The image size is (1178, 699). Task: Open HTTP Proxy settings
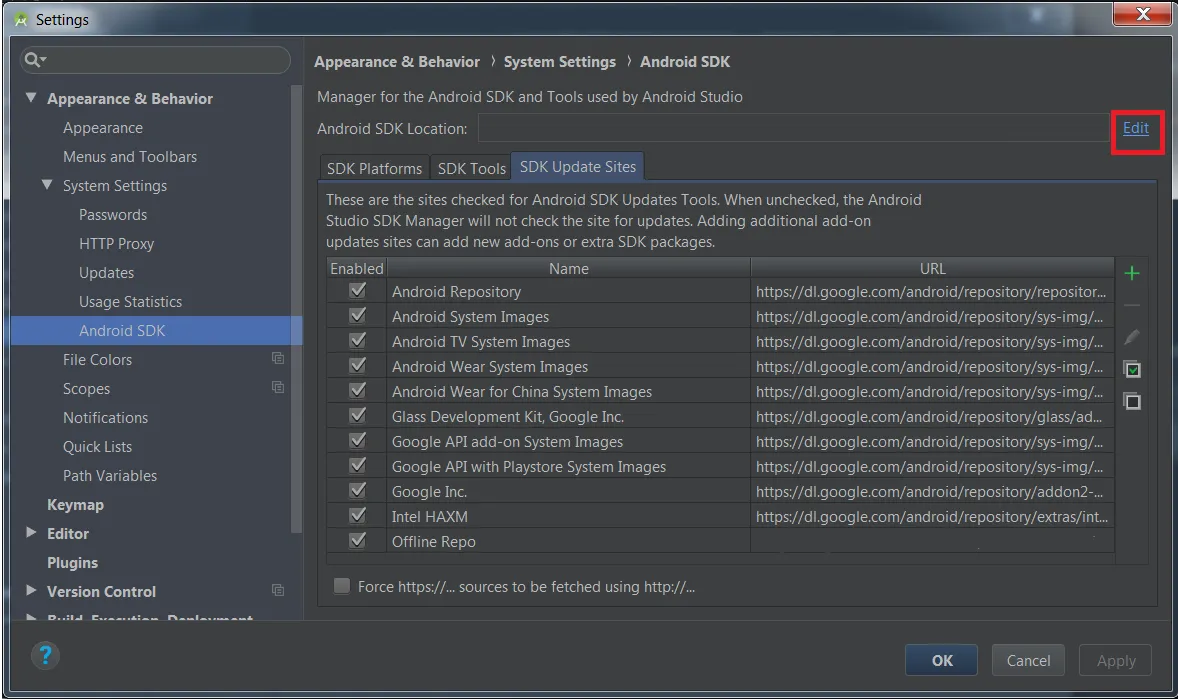(x=116, y=244)
